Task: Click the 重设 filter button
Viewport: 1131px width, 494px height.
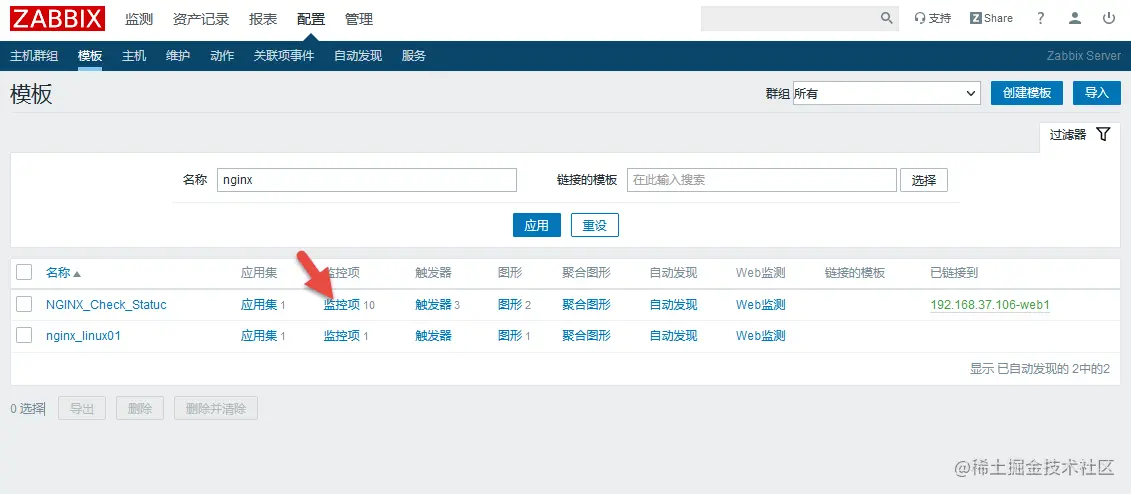Action: tap(595, 225)
